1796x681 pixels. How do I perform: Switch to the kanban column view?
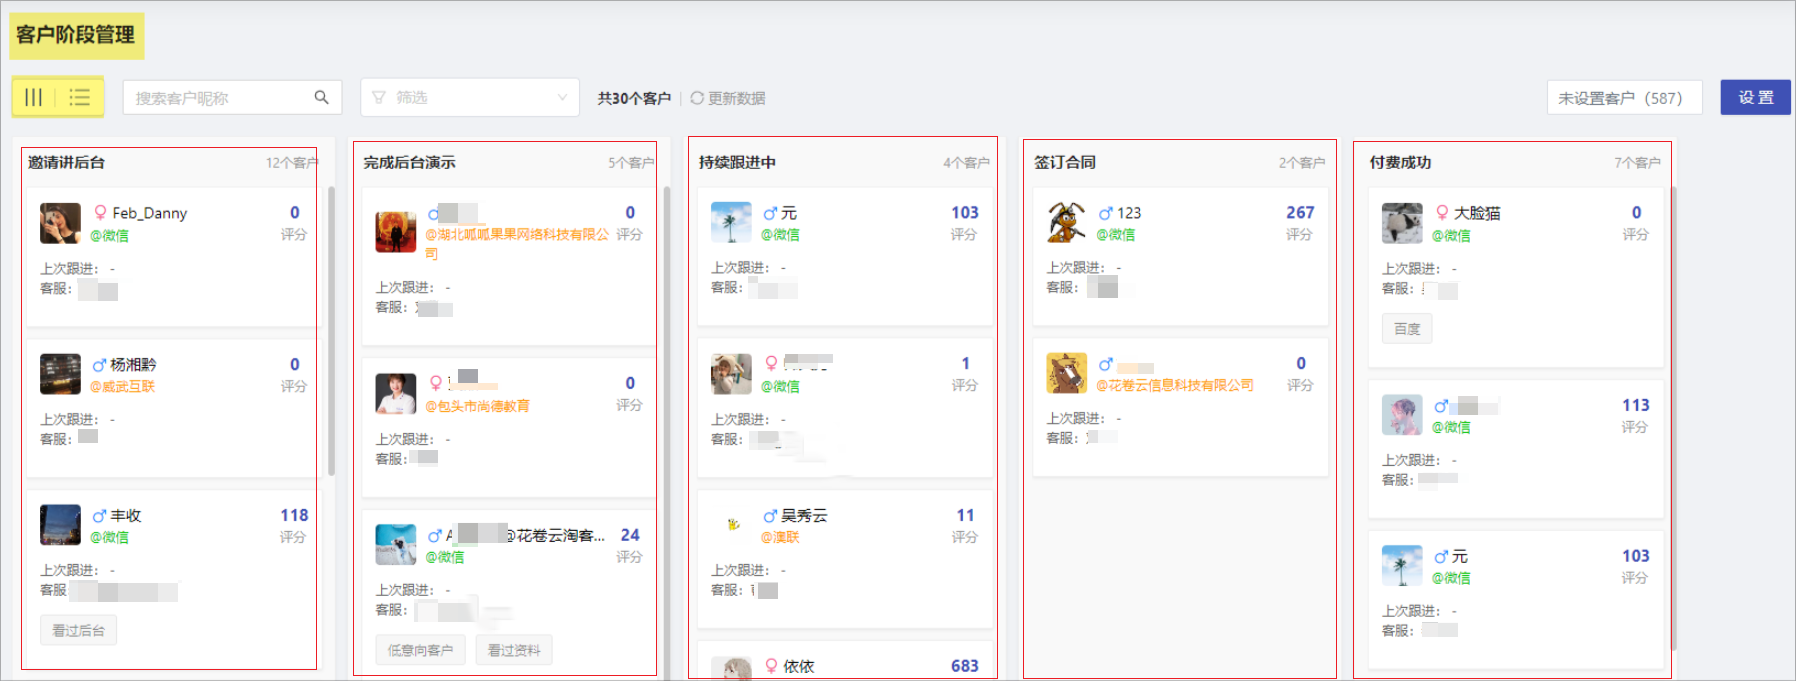tap(33, 97)
